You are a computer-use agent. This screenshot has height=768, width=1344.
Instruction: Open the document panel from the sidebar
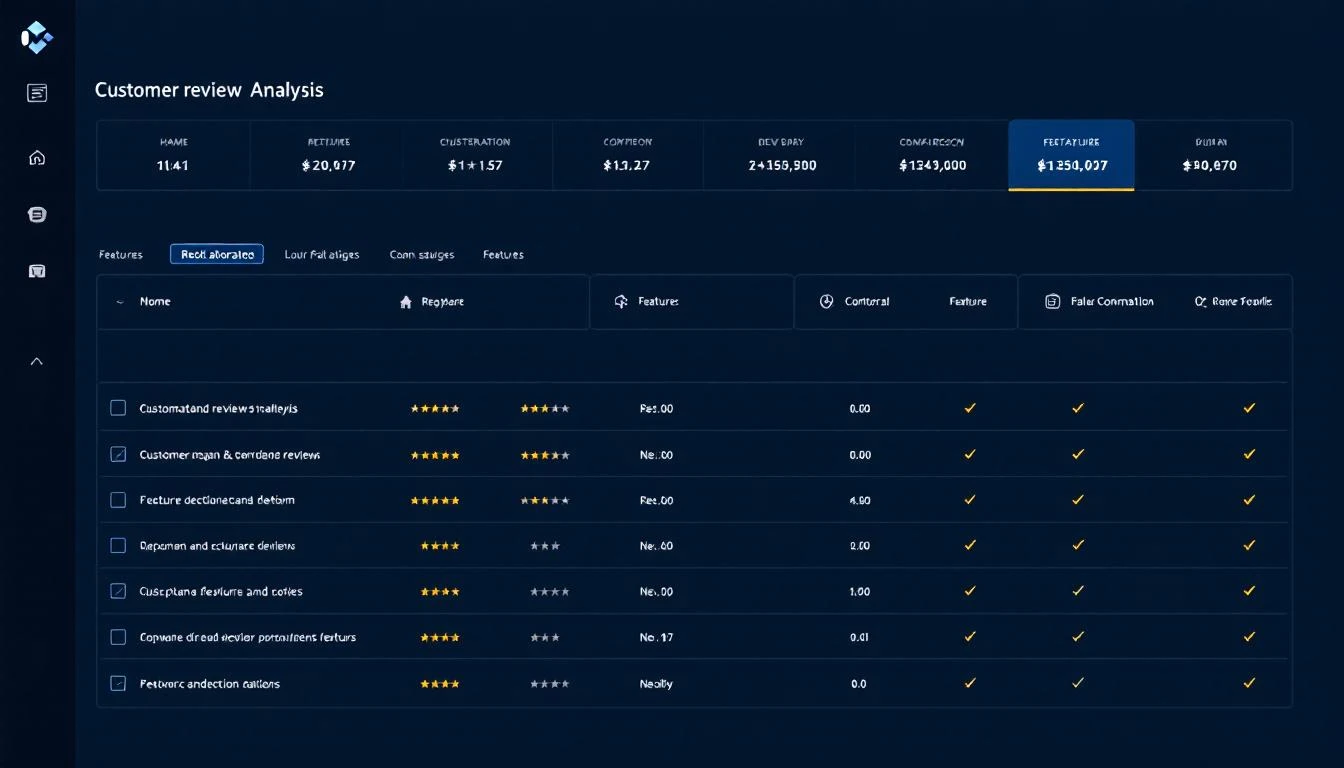(x=37, y=92)
